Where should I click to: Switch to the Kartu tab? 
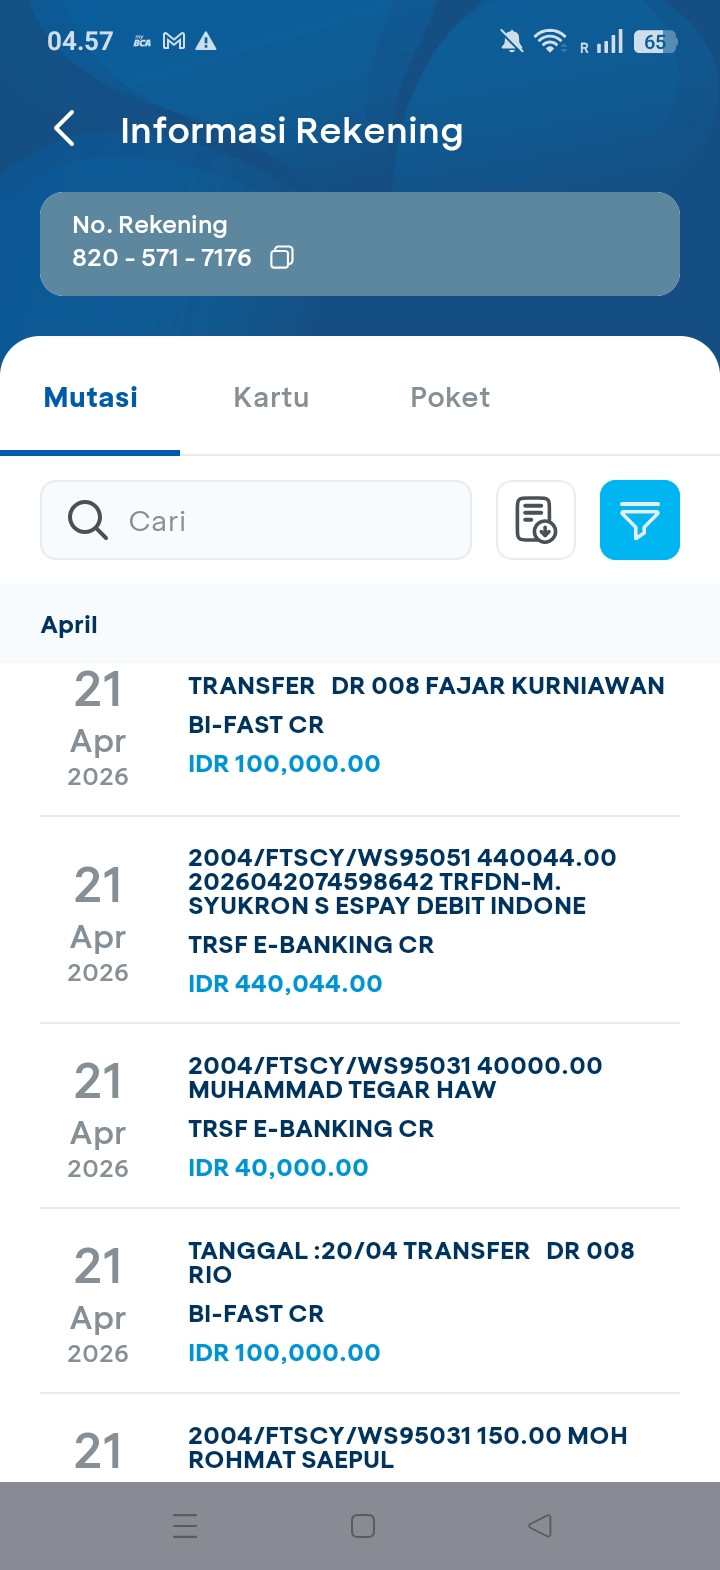point(271,397)
